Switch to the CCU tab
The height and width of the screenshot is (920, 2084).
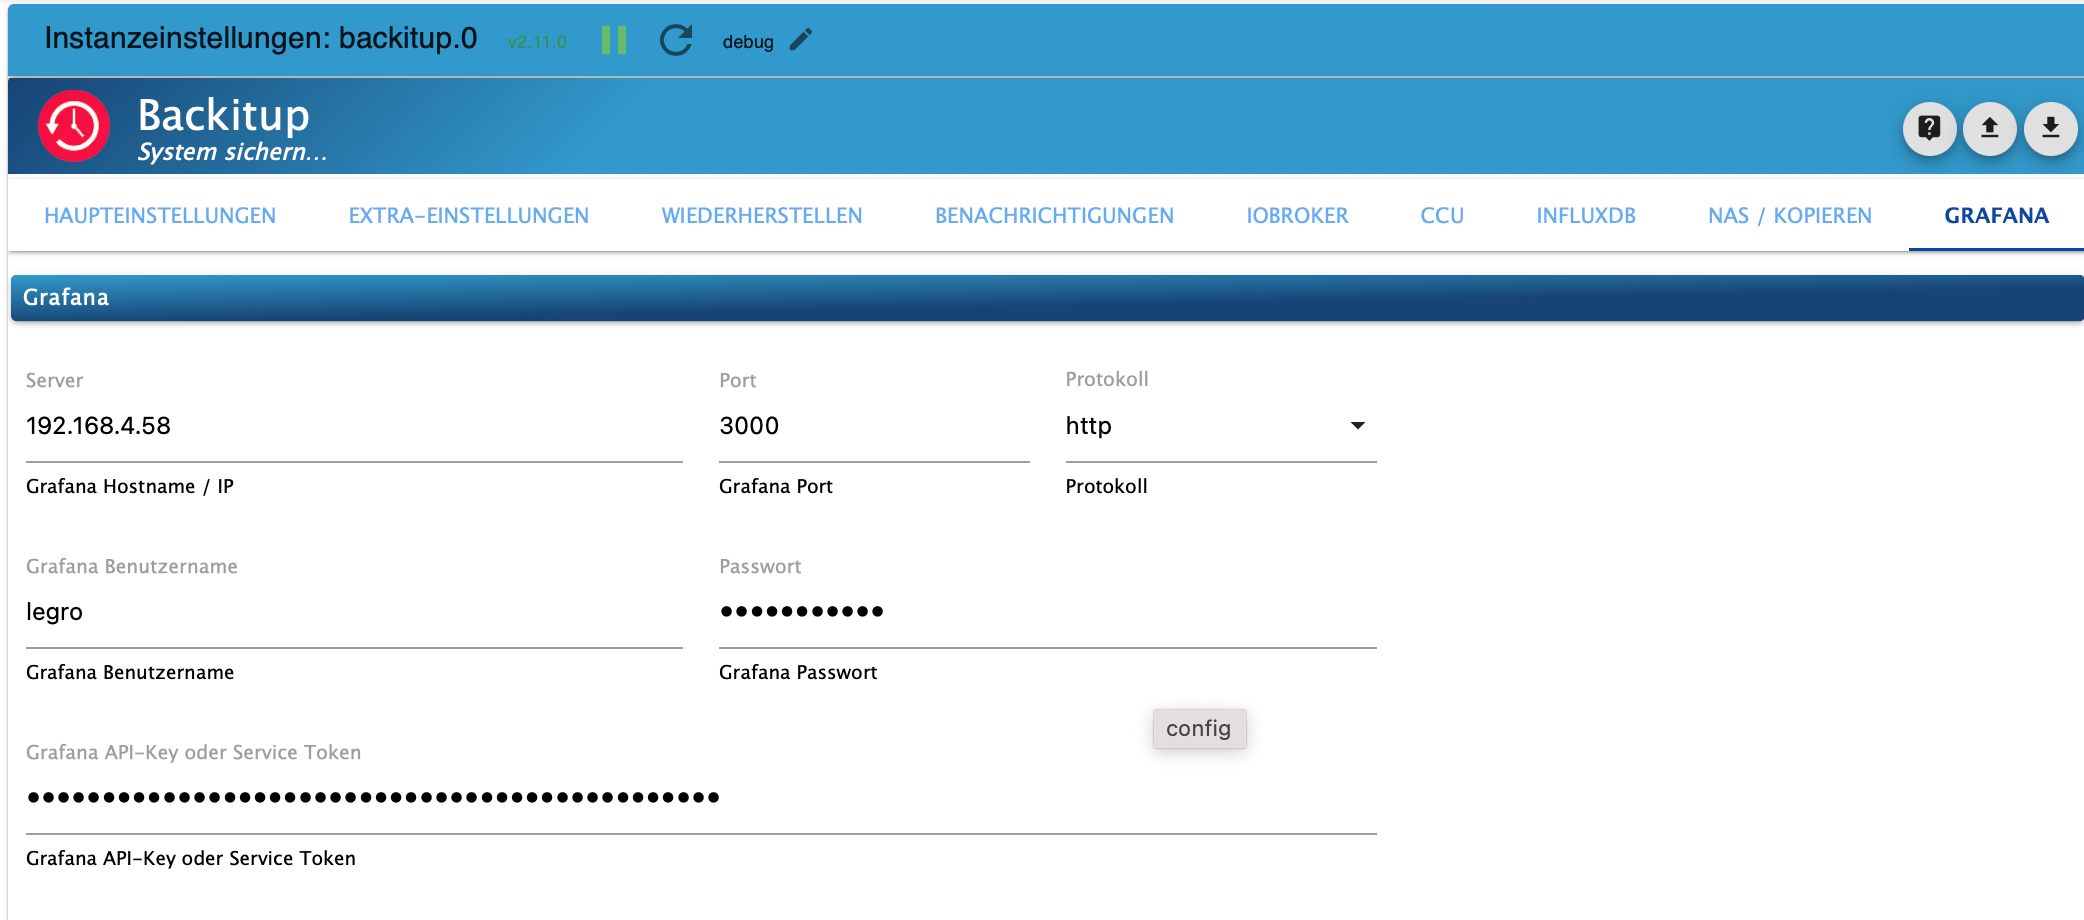tap(1442, 216)
